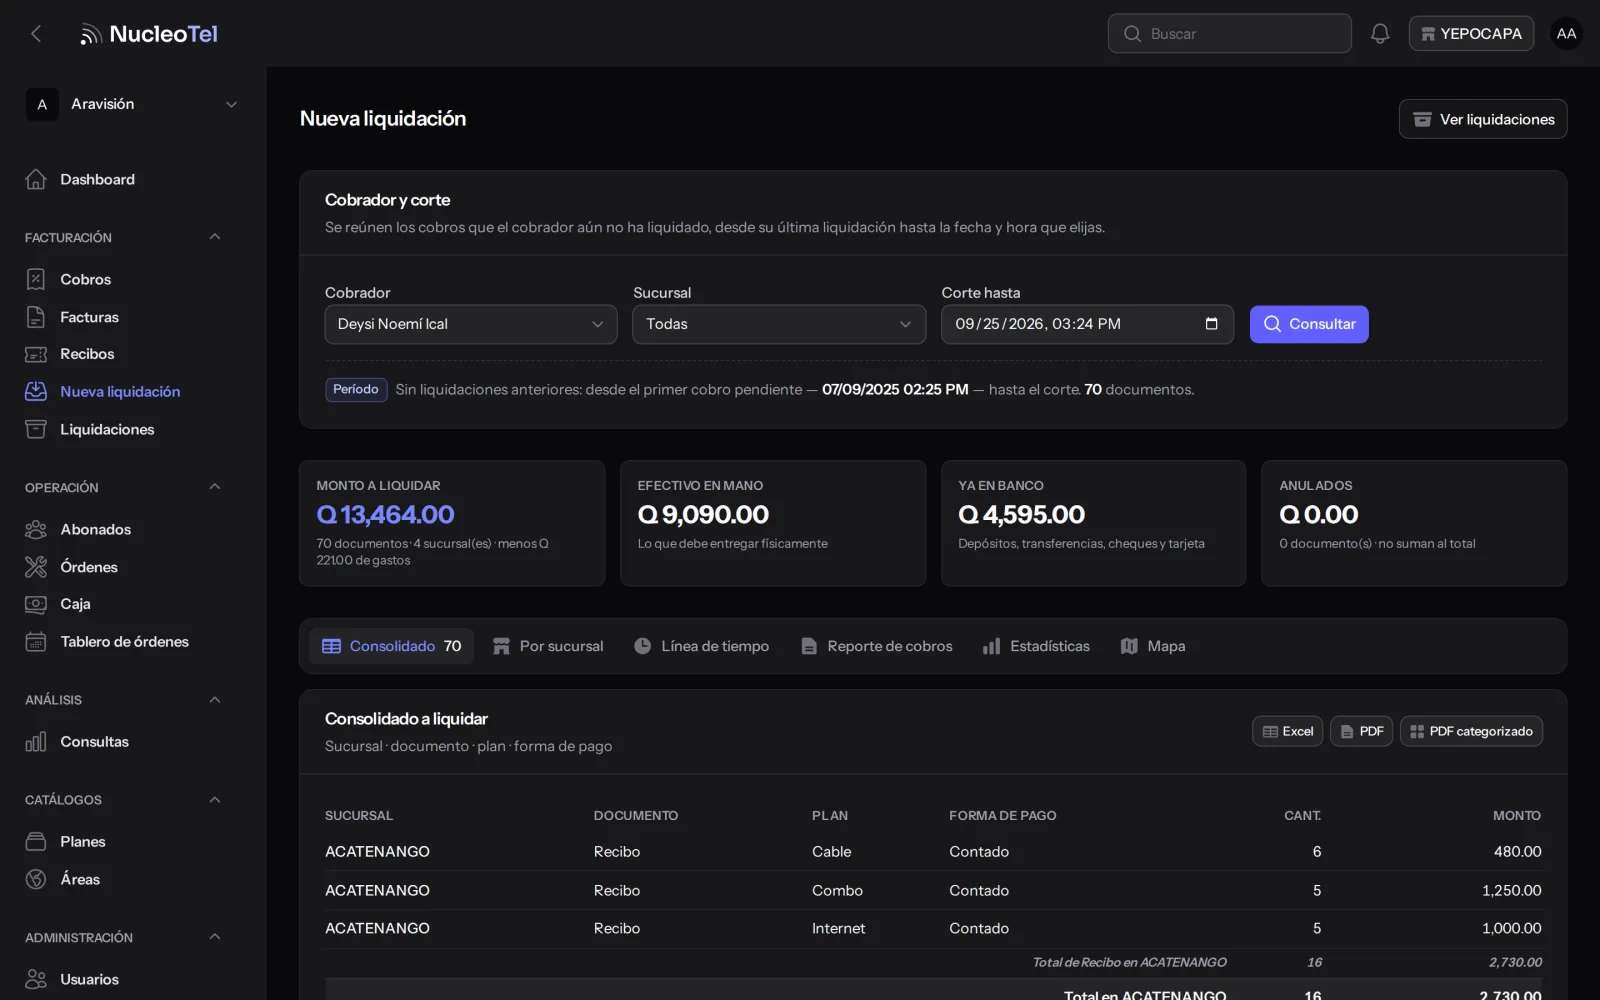Open the calendar picker in Corte hasta
Image resolution: width=1600 pixels, height=1000 pixels.
coord(1211,324)
